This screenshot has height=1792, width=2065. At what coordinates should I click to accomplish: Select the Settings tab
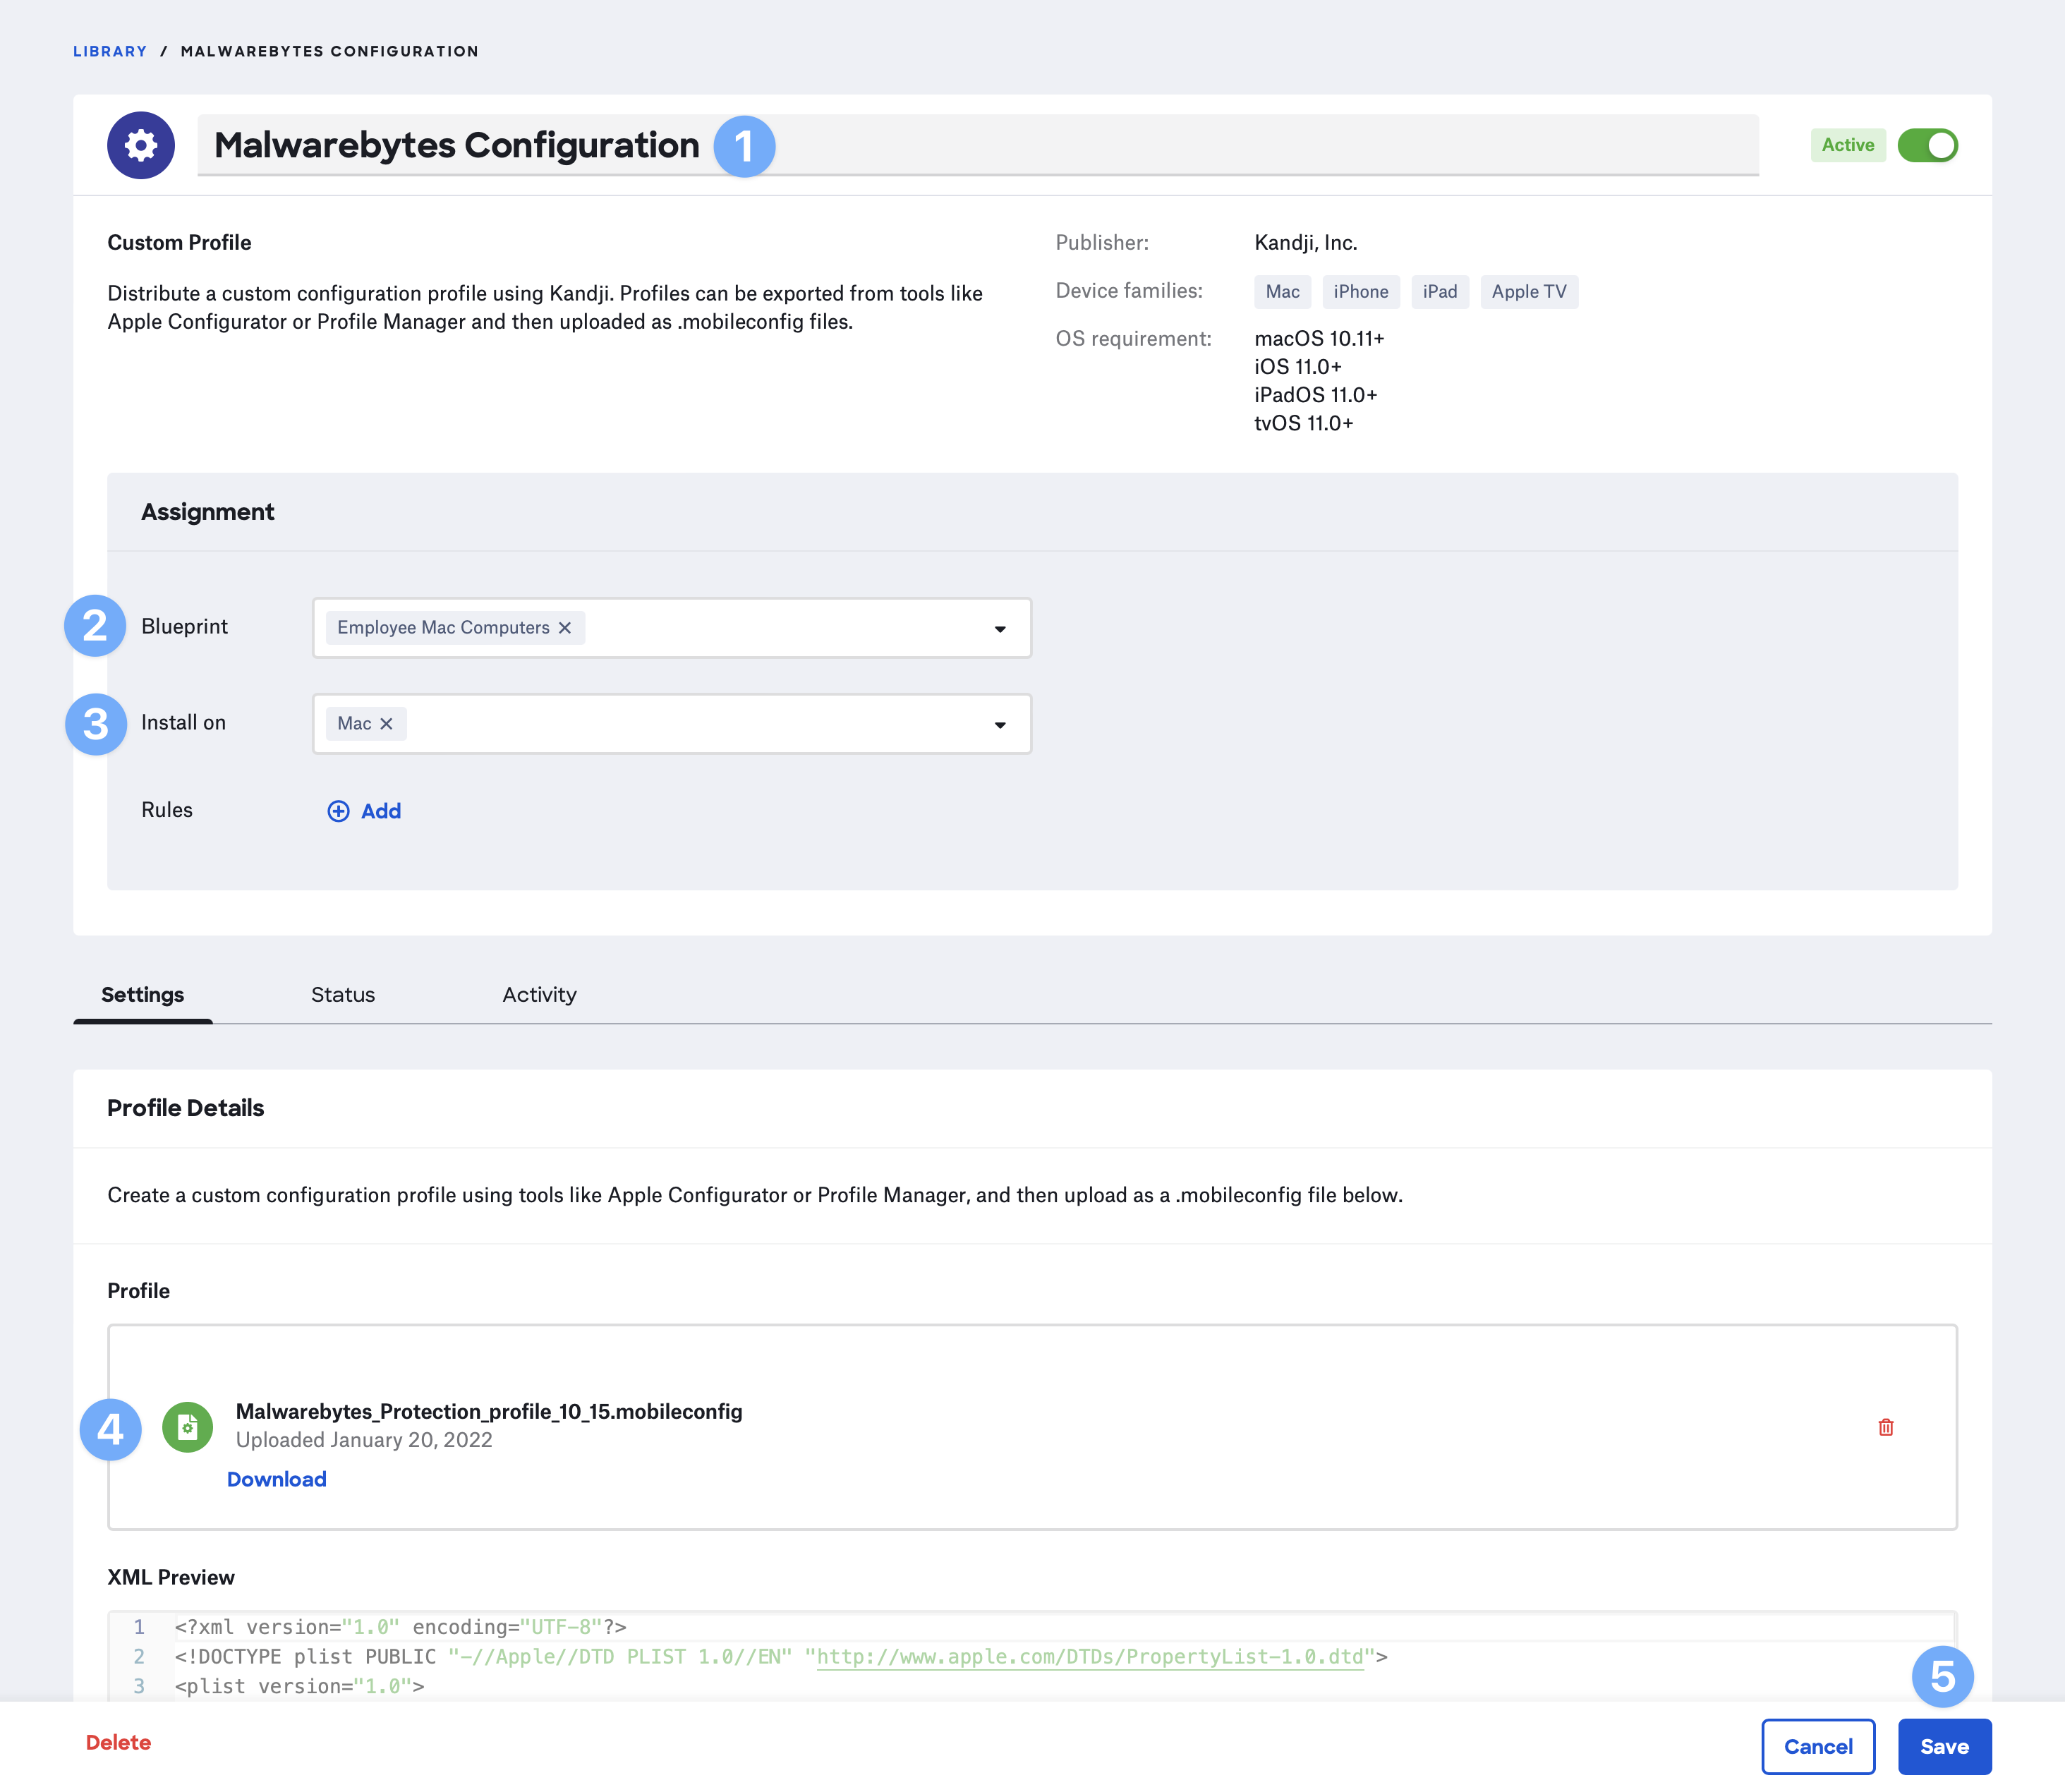pos(143,995)
